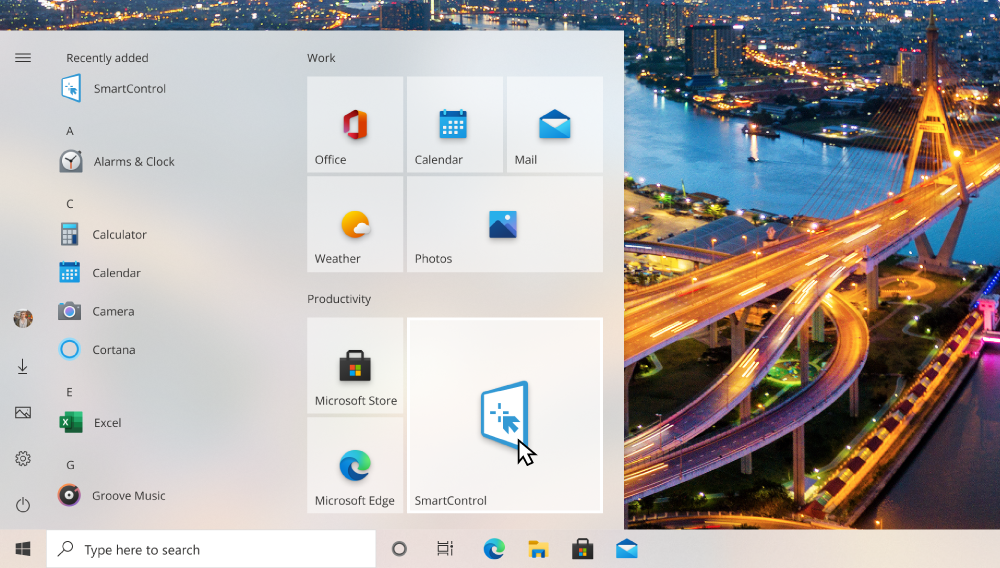Launch Excel from app list
This screenshot has height=568, width=1000.
click(90, 423)
